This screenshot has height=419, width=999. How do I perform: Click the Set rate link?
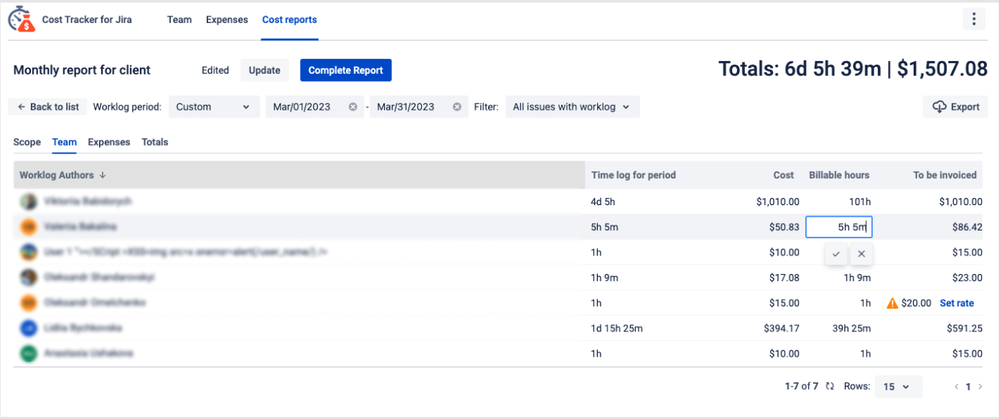pos(957,303)
